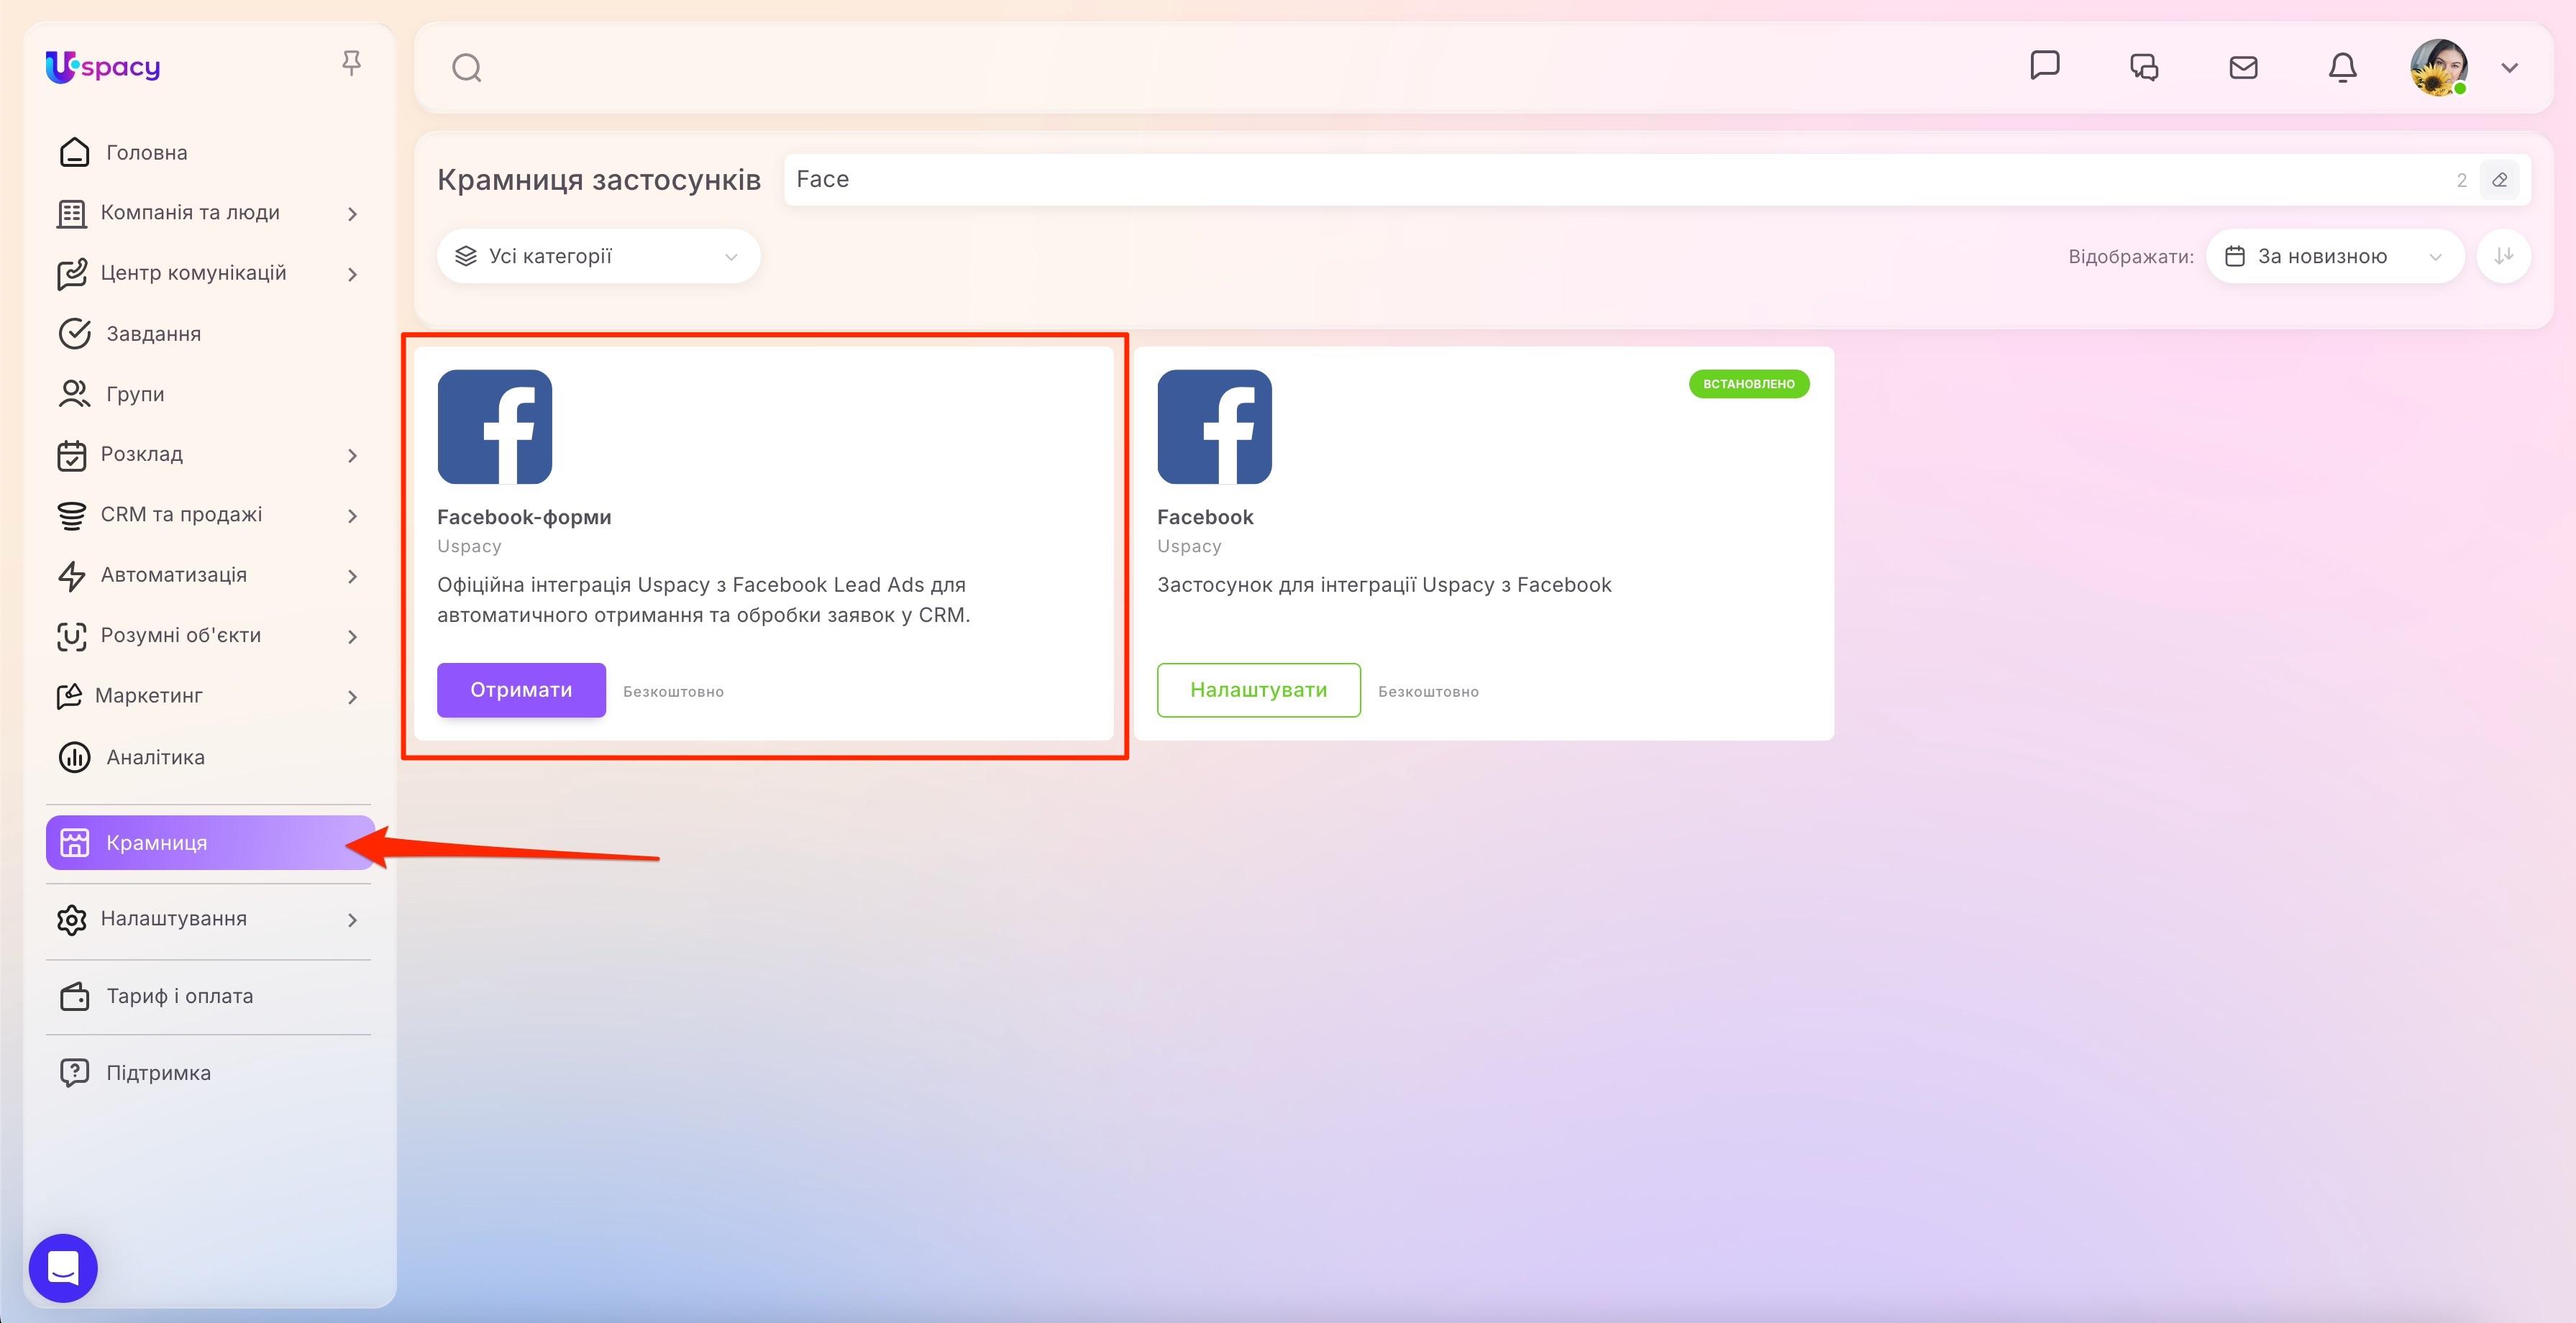
Task: Open the mail envelope icon
Action: pyautogui.click(x=2243, y=67)
